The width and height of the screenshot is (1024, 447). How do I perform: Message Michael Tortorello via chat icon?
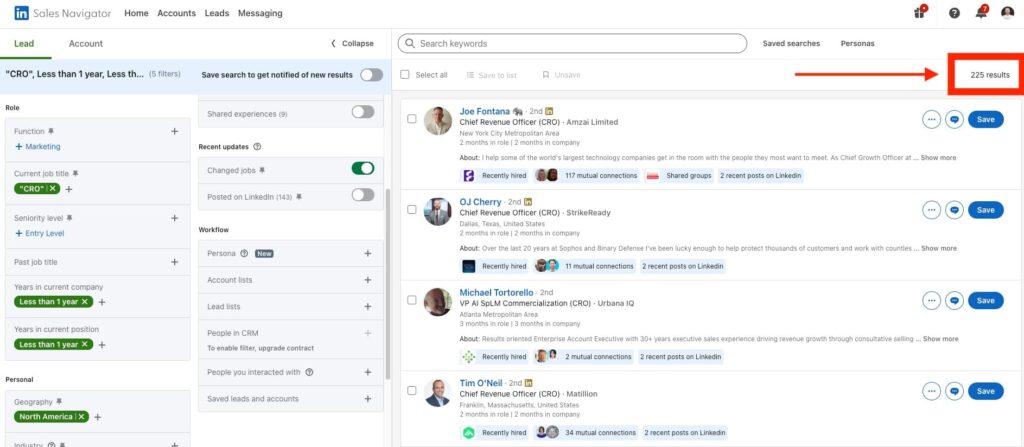(x=955, y=301)
